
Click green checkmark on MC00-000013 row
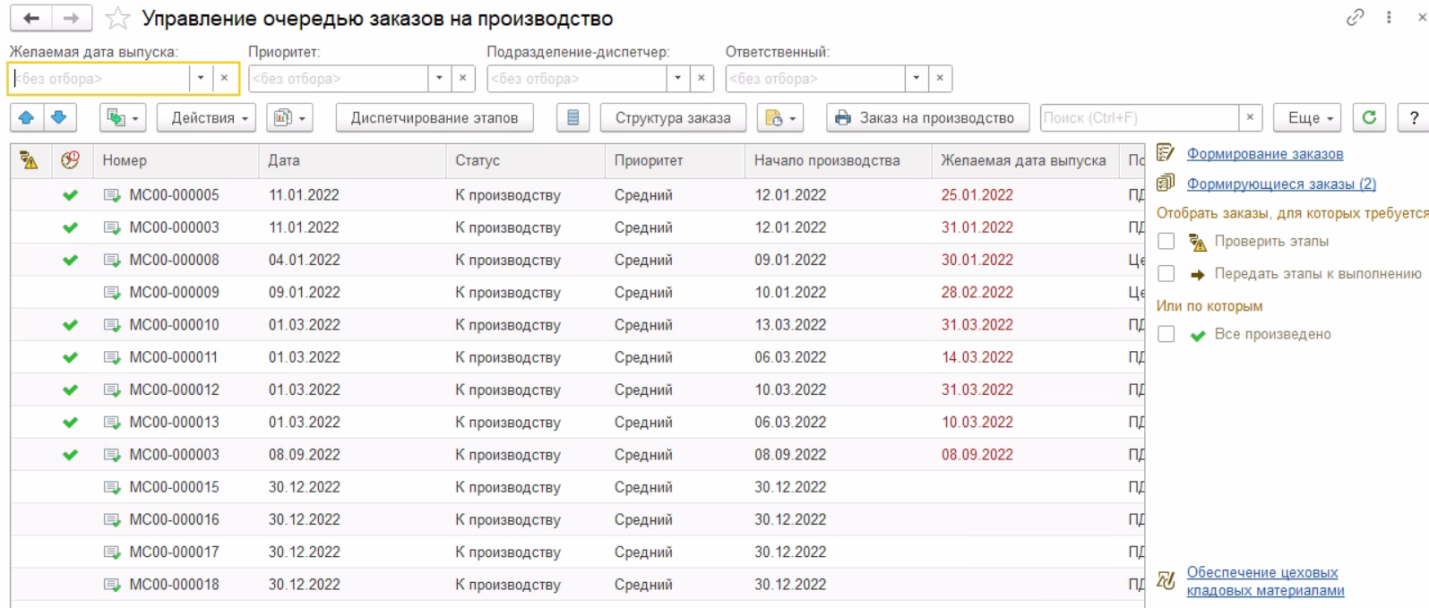[x=70, y=422]
